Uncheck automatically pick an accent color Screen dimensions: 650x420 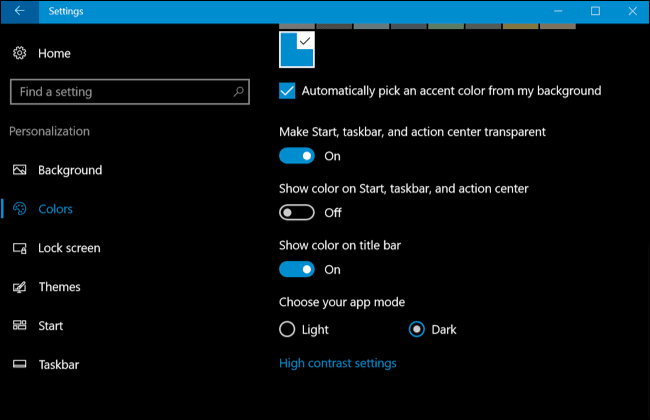click(x=288, y=91)
